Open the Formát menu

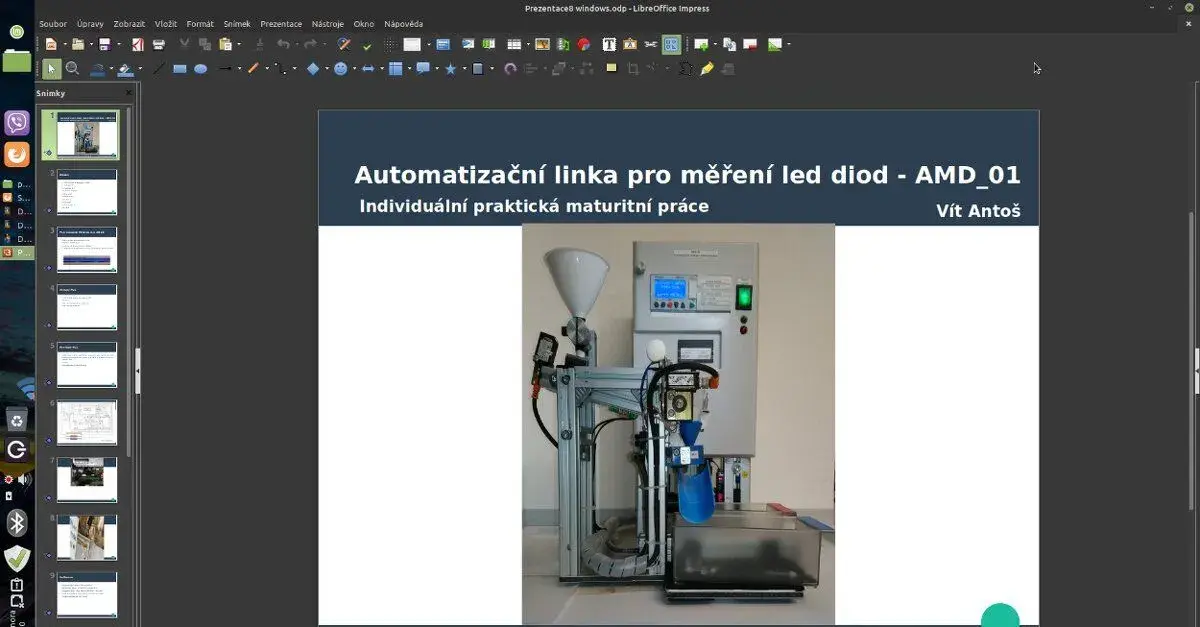coord(200,23)
